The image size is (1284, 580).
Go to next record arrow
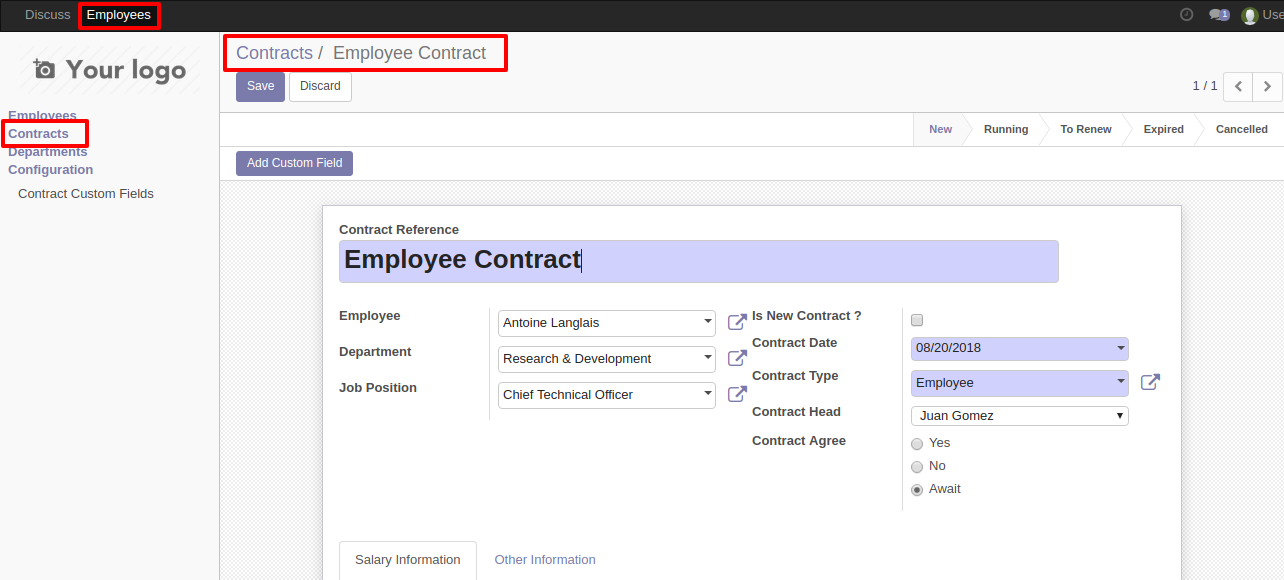[x=1267, y=87]
